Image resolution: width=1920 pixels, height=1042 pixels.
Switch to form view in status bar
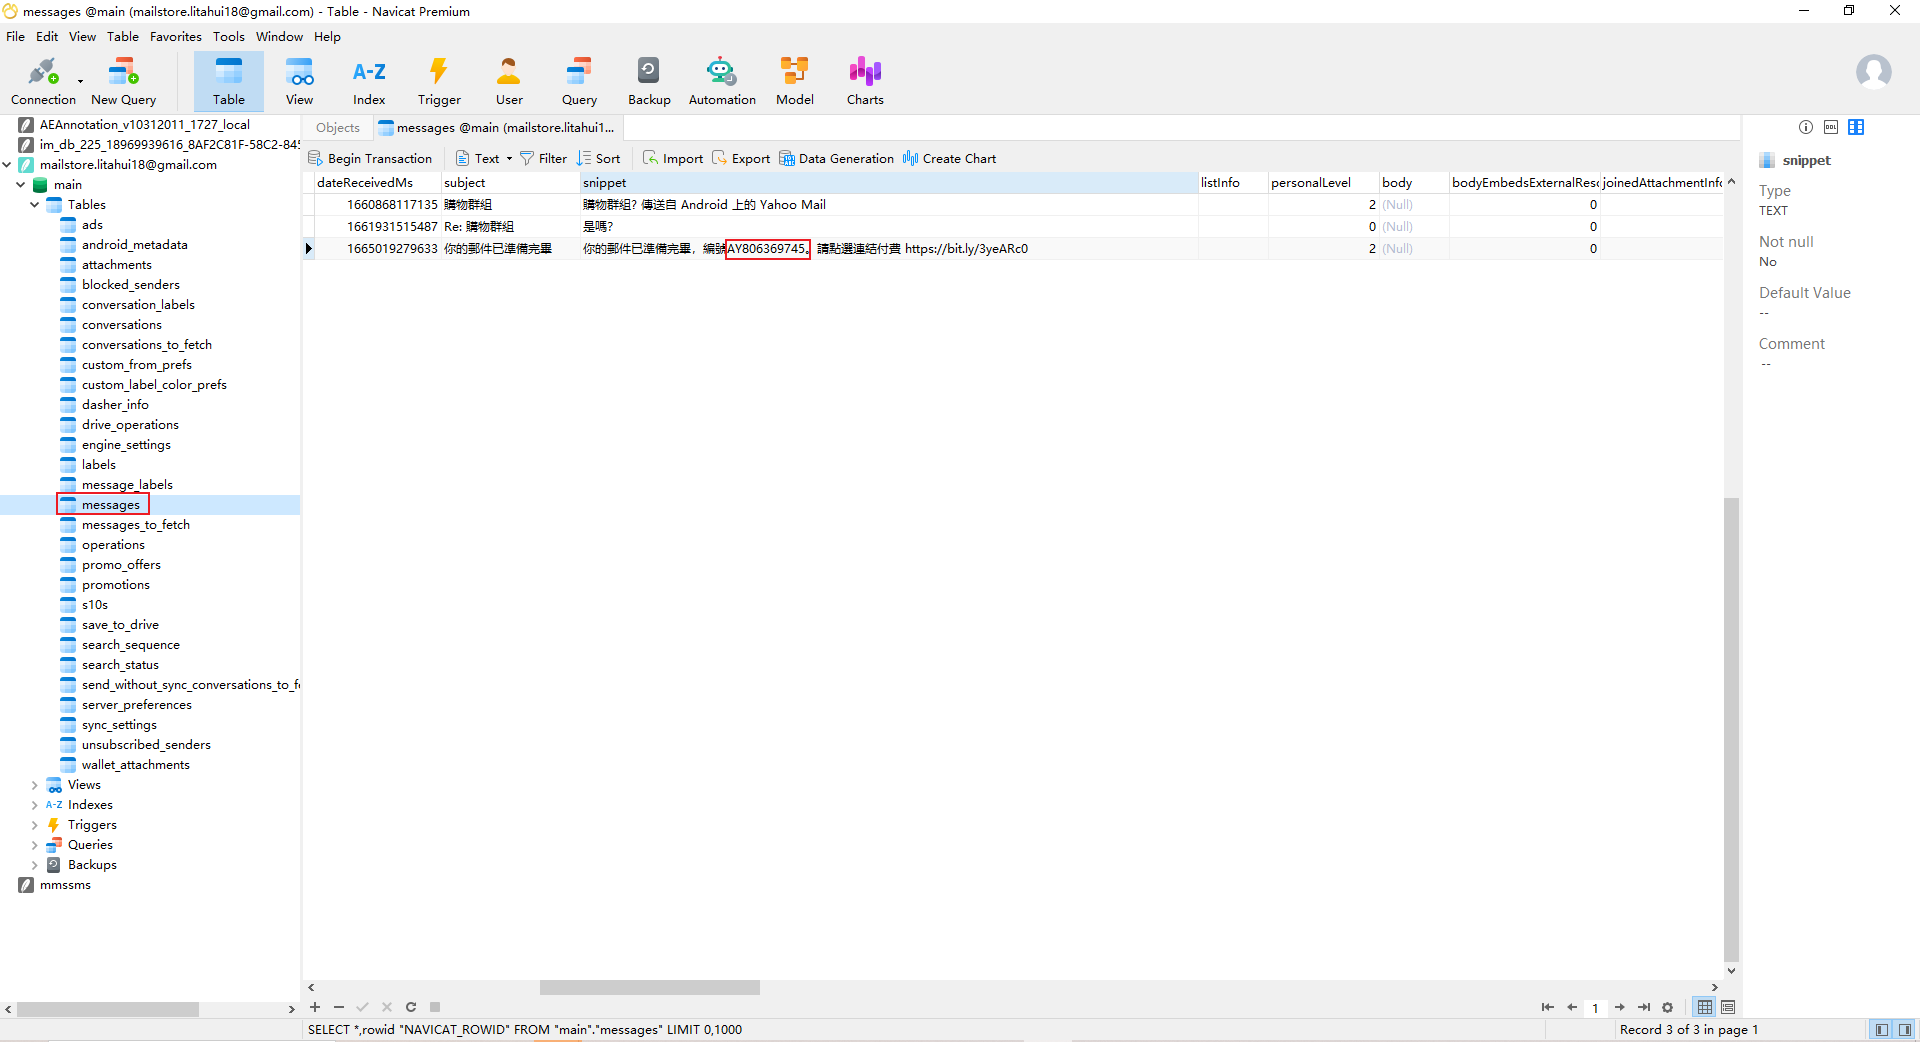(x=1728, y=1007)
